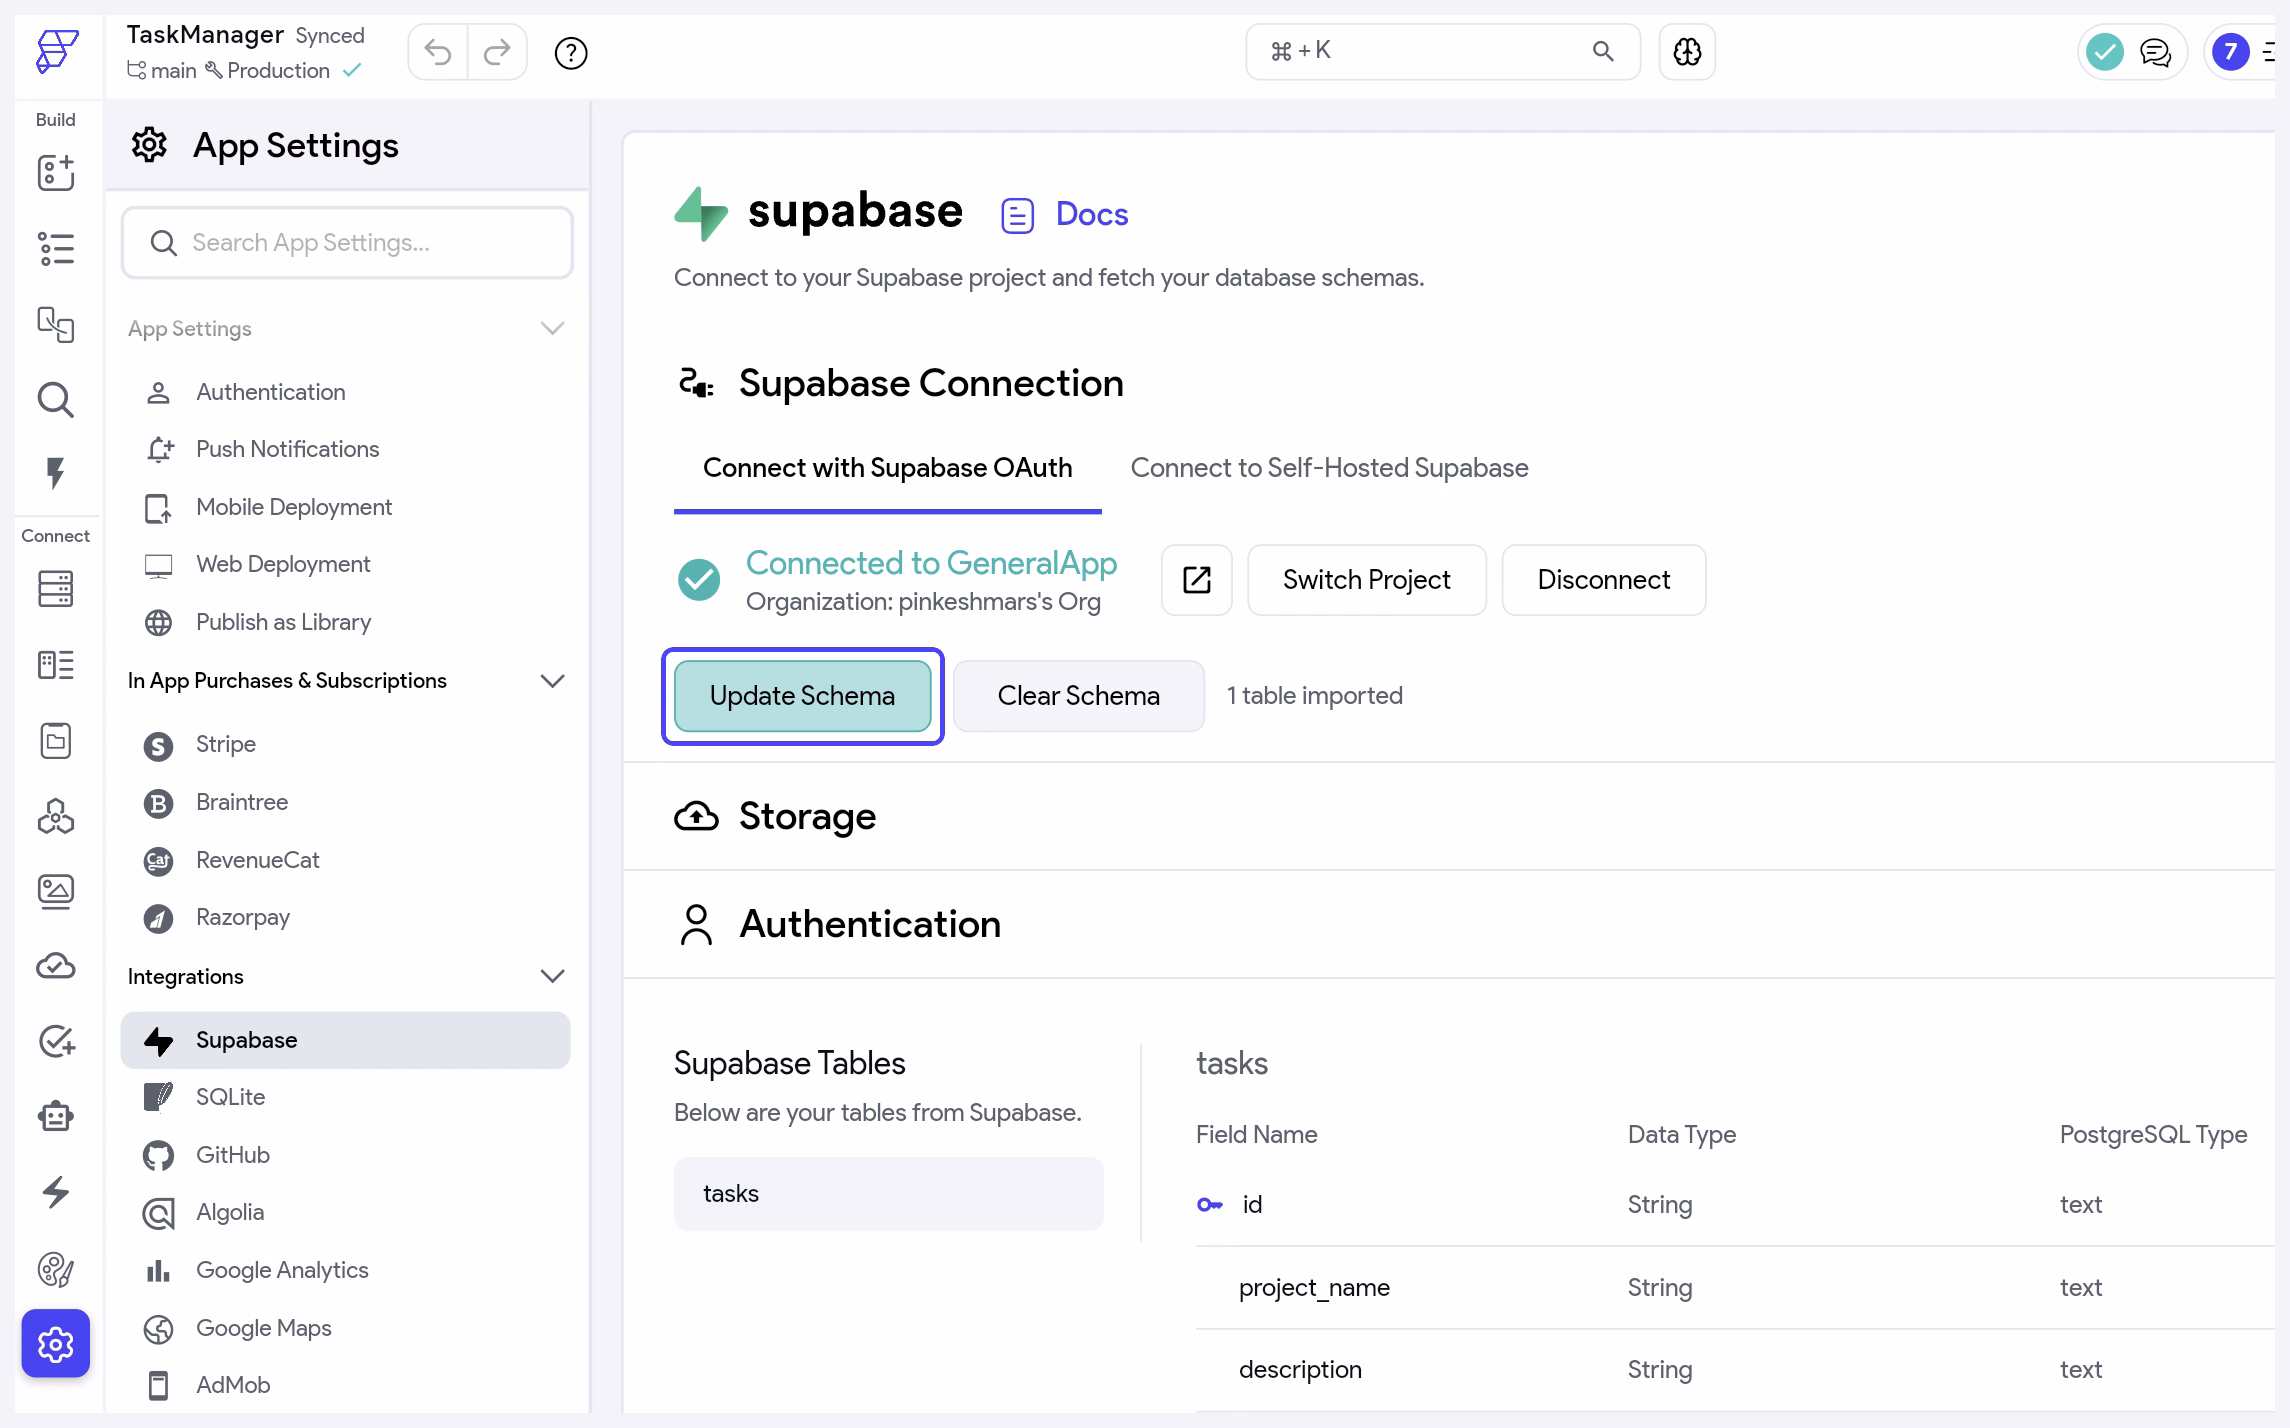The width and height of the screenshot is (2290, 1428).
Task: Expand the Authentication section in Supabase panel
Action: pos(1449,924)
